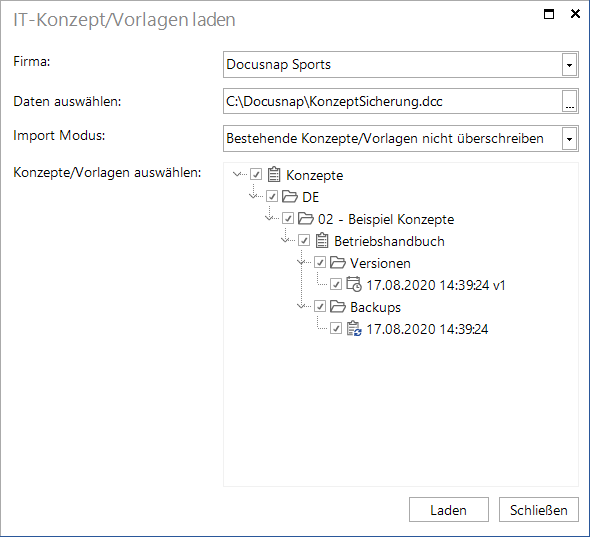590x537 pixels.
Task: Collapse the Versionen tree node
Action: [301, 262]
